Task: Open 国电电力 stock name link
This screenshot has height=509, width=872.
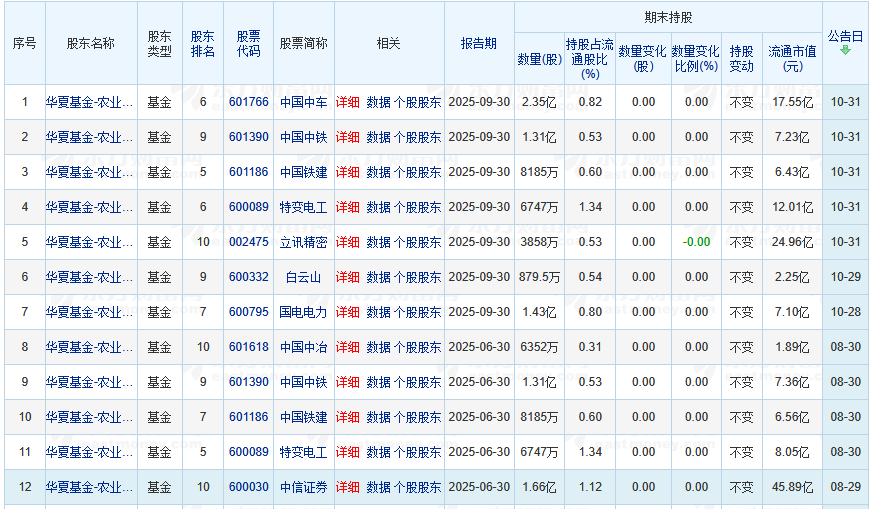Action: coord(303,313)
